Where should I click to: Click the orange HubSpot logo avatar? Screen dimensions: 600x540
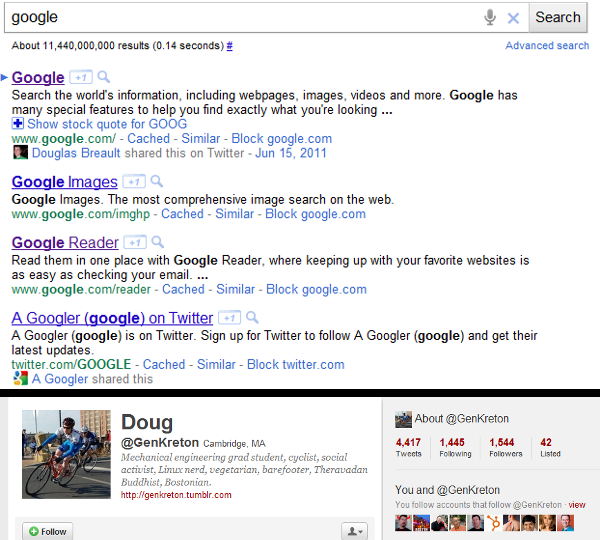pos(493,523)
